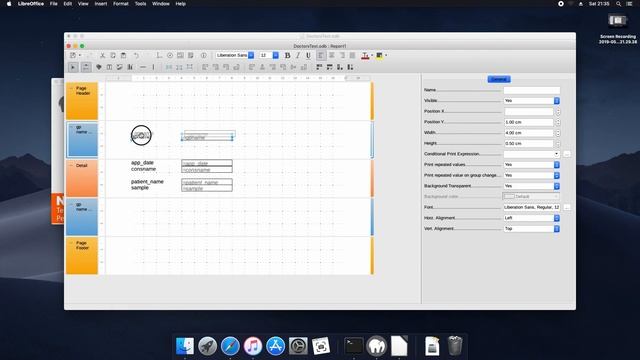The height and width of the screenshot is (360, 640).
Task: Click the Paste clipboard icon
Action: click(123, 55)
